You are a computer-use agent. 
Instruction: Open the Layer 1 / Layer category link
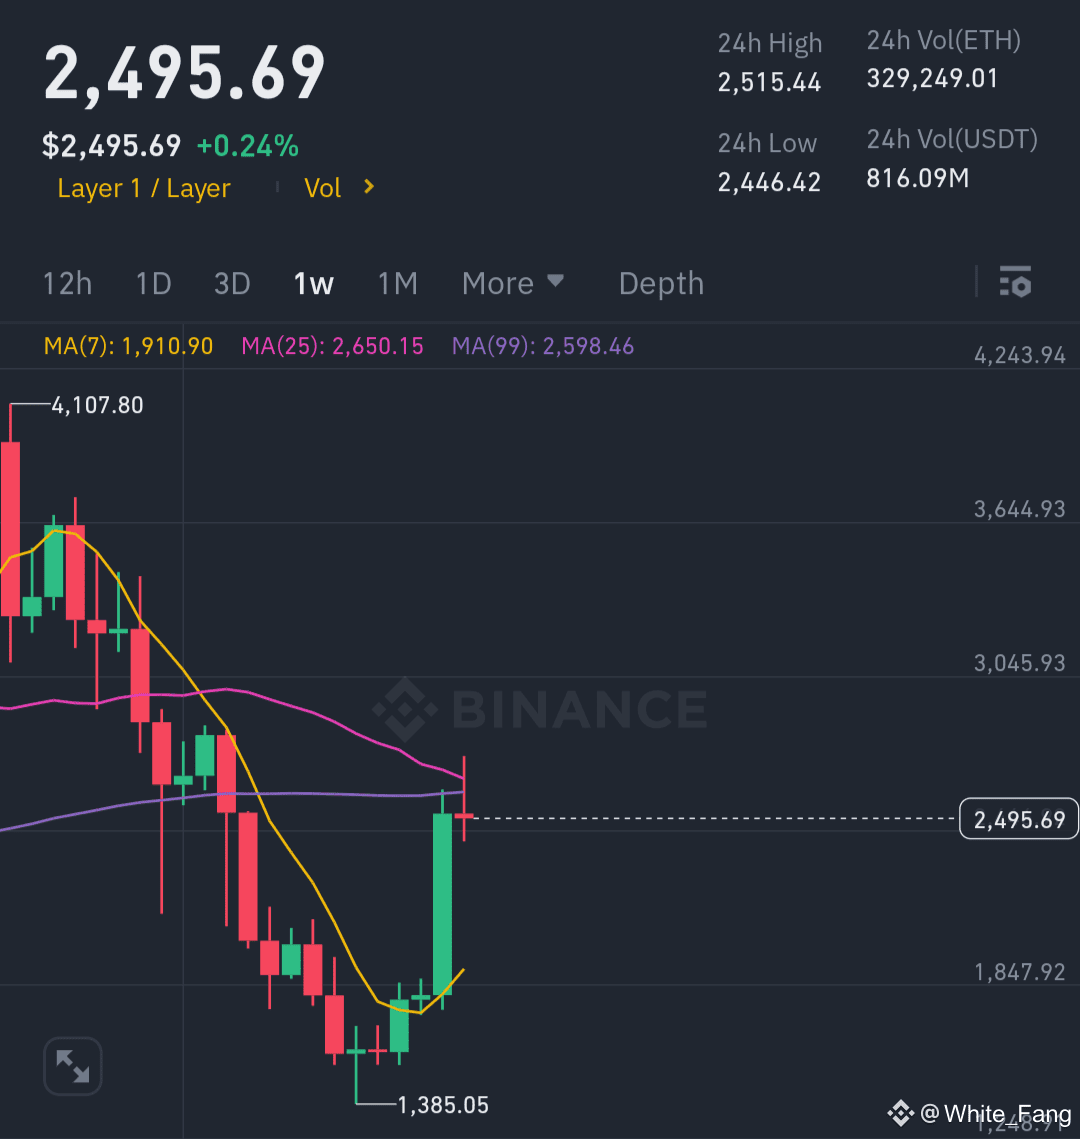[x=143, y=187]
